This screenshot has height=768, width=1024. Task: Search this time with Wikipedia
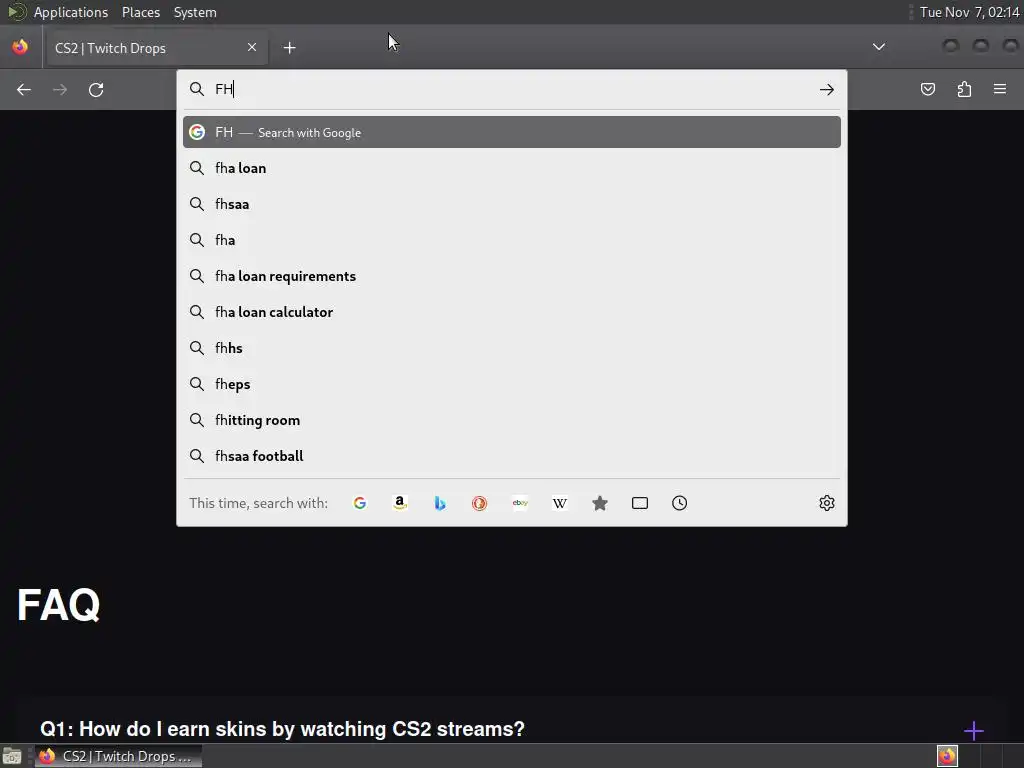click(560, 503)
